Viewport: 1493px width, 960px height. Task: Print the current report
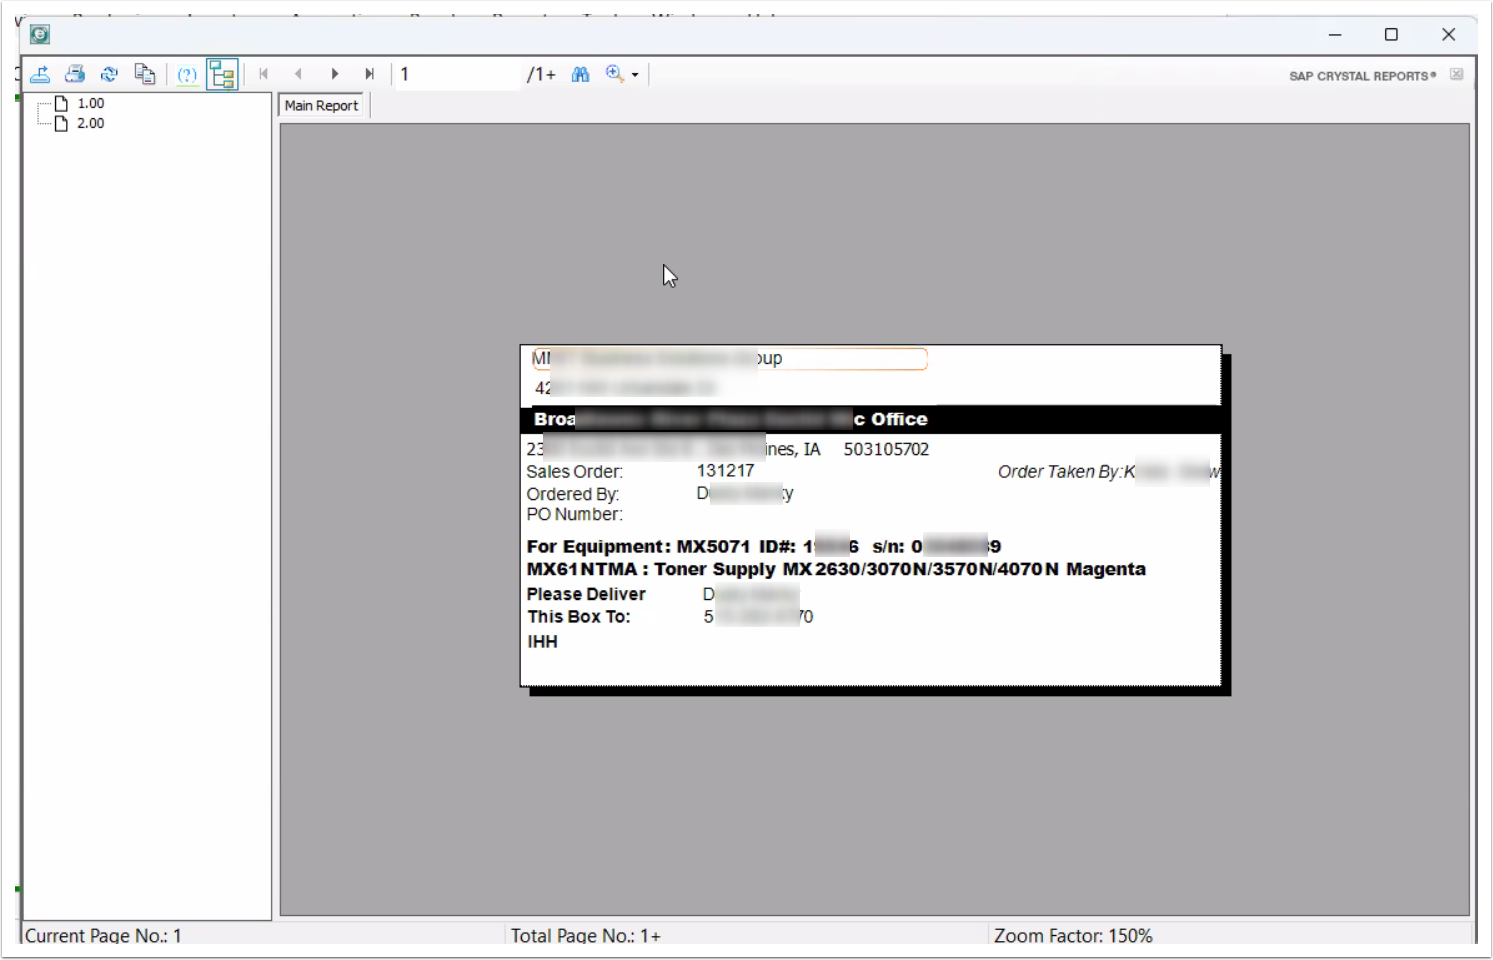coord(75,73)
